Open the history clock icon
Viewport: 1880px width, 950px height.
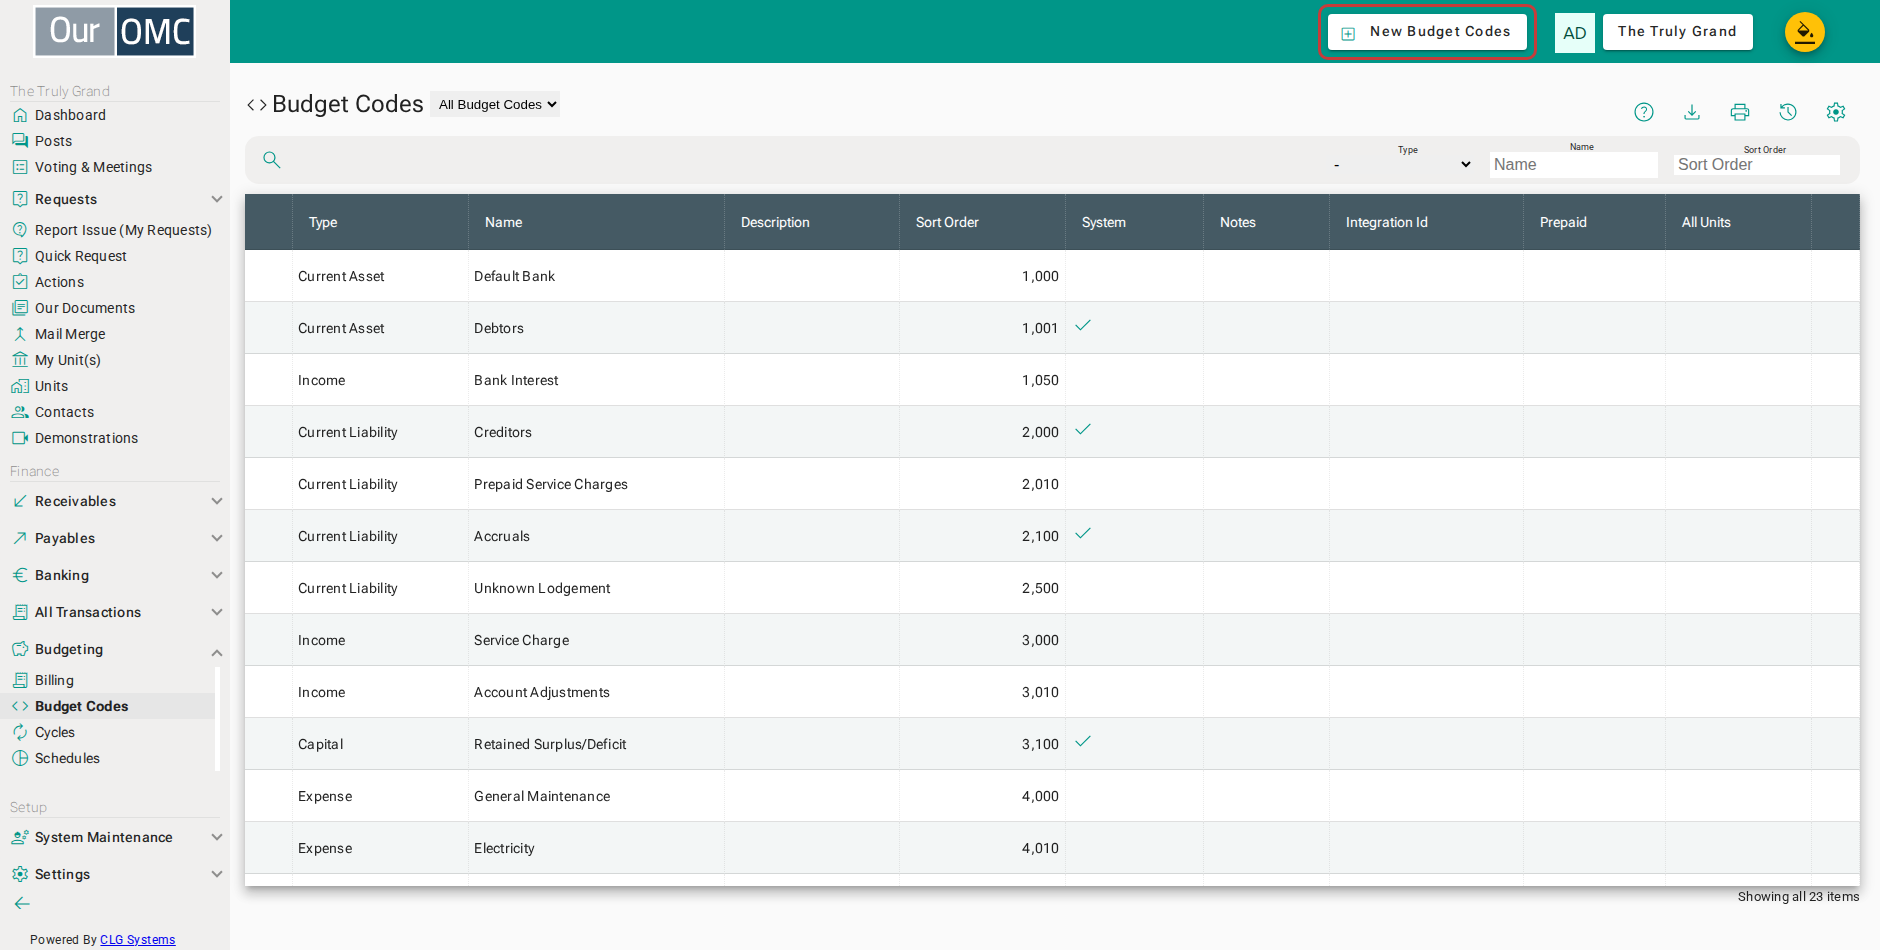click(1788, 112)
